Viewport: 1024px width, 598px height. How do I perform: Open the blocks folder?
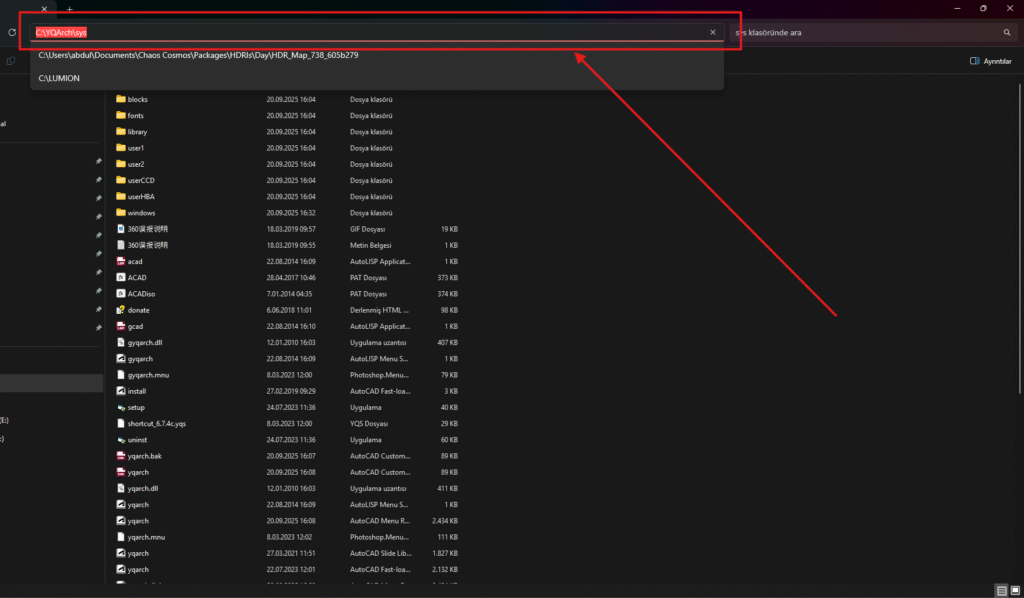click(137, 99)
